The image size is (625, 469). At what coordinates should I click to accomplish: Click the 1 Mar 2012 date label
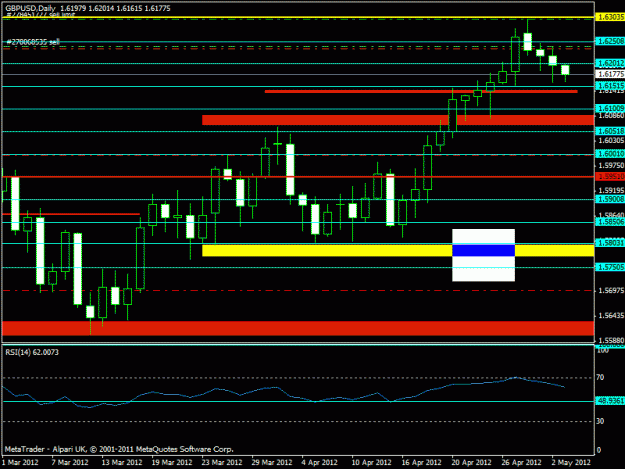click(20, 462)
